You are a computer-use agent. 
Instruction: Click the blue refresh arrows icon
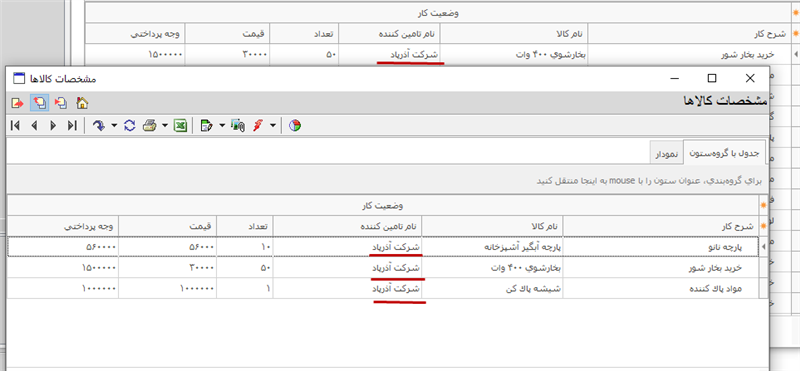[x=130, y=125]
